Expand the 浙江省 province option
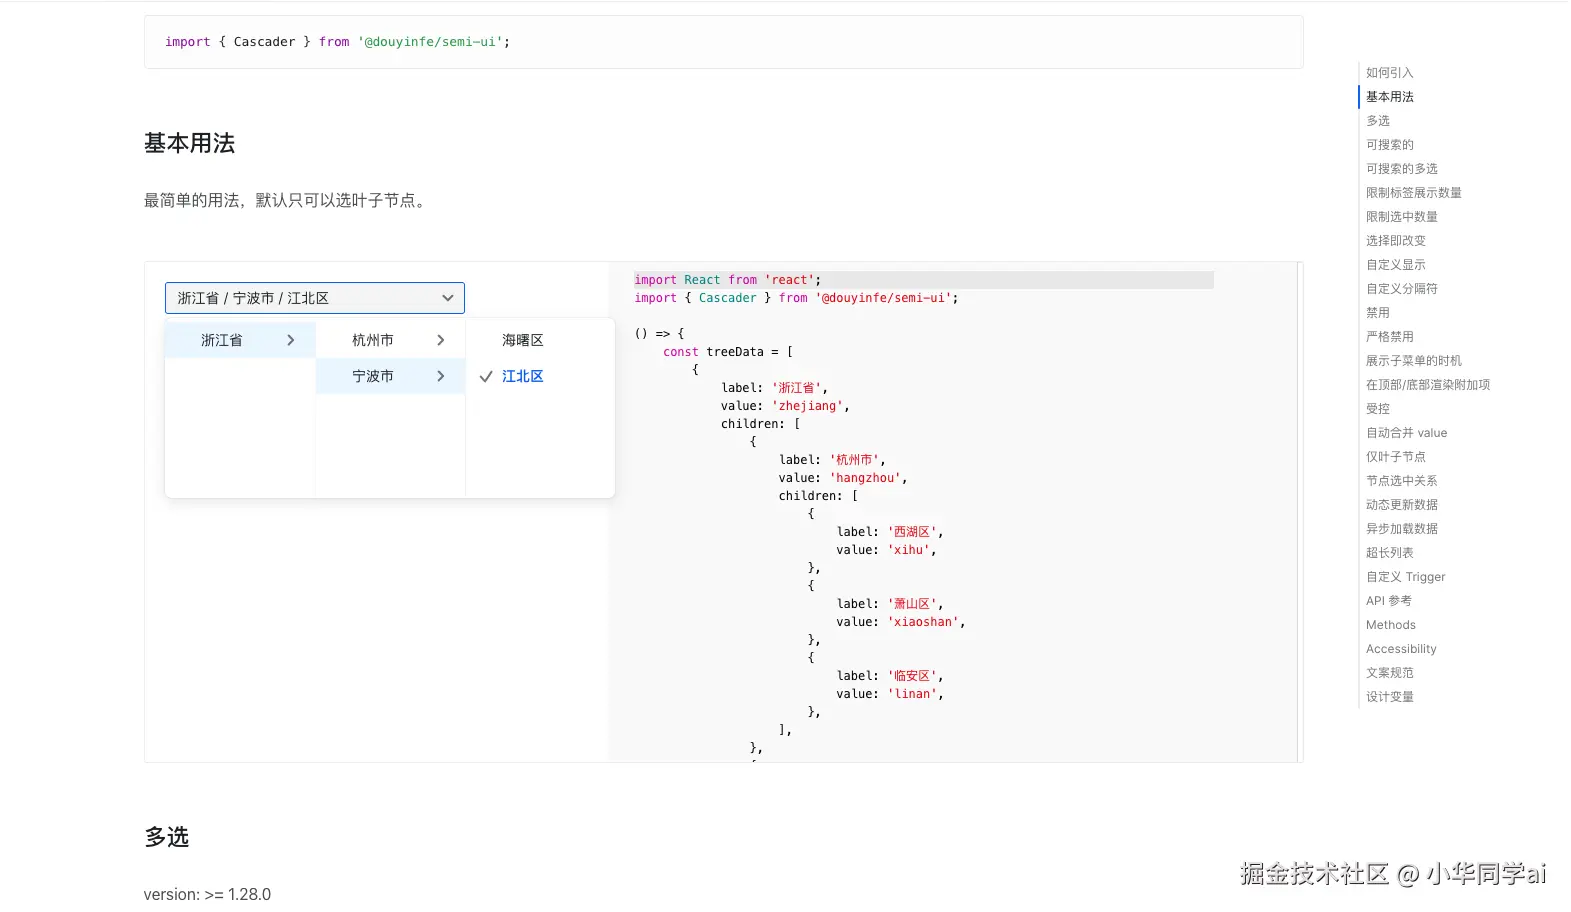Viewport: 1571px width, 912px height. pyautogui.click(x=222, y=341)
